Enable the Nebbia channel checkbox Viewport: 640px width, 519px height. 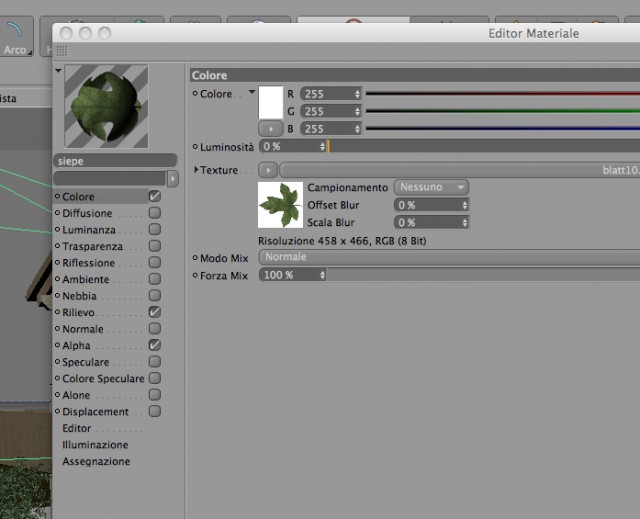coord(155,295)
